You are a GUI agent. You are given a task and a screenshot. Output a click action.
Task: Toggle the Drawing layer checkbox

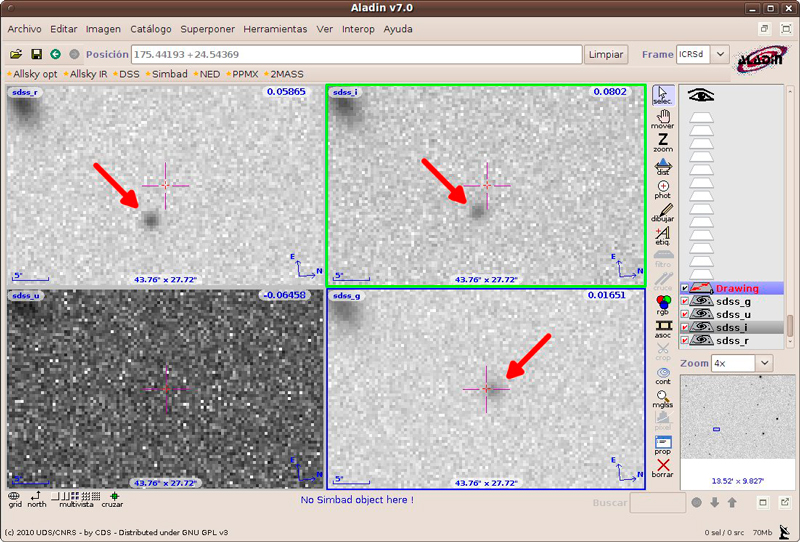(x=685, y=288)
